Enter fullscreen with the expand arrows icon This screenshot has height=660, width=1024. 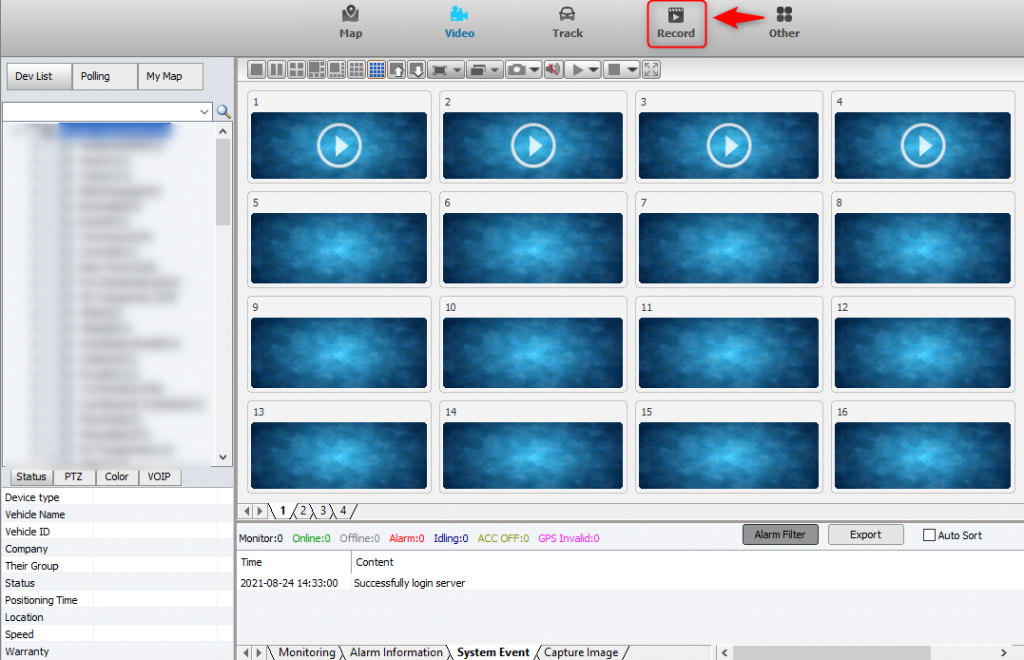point(652,70)
